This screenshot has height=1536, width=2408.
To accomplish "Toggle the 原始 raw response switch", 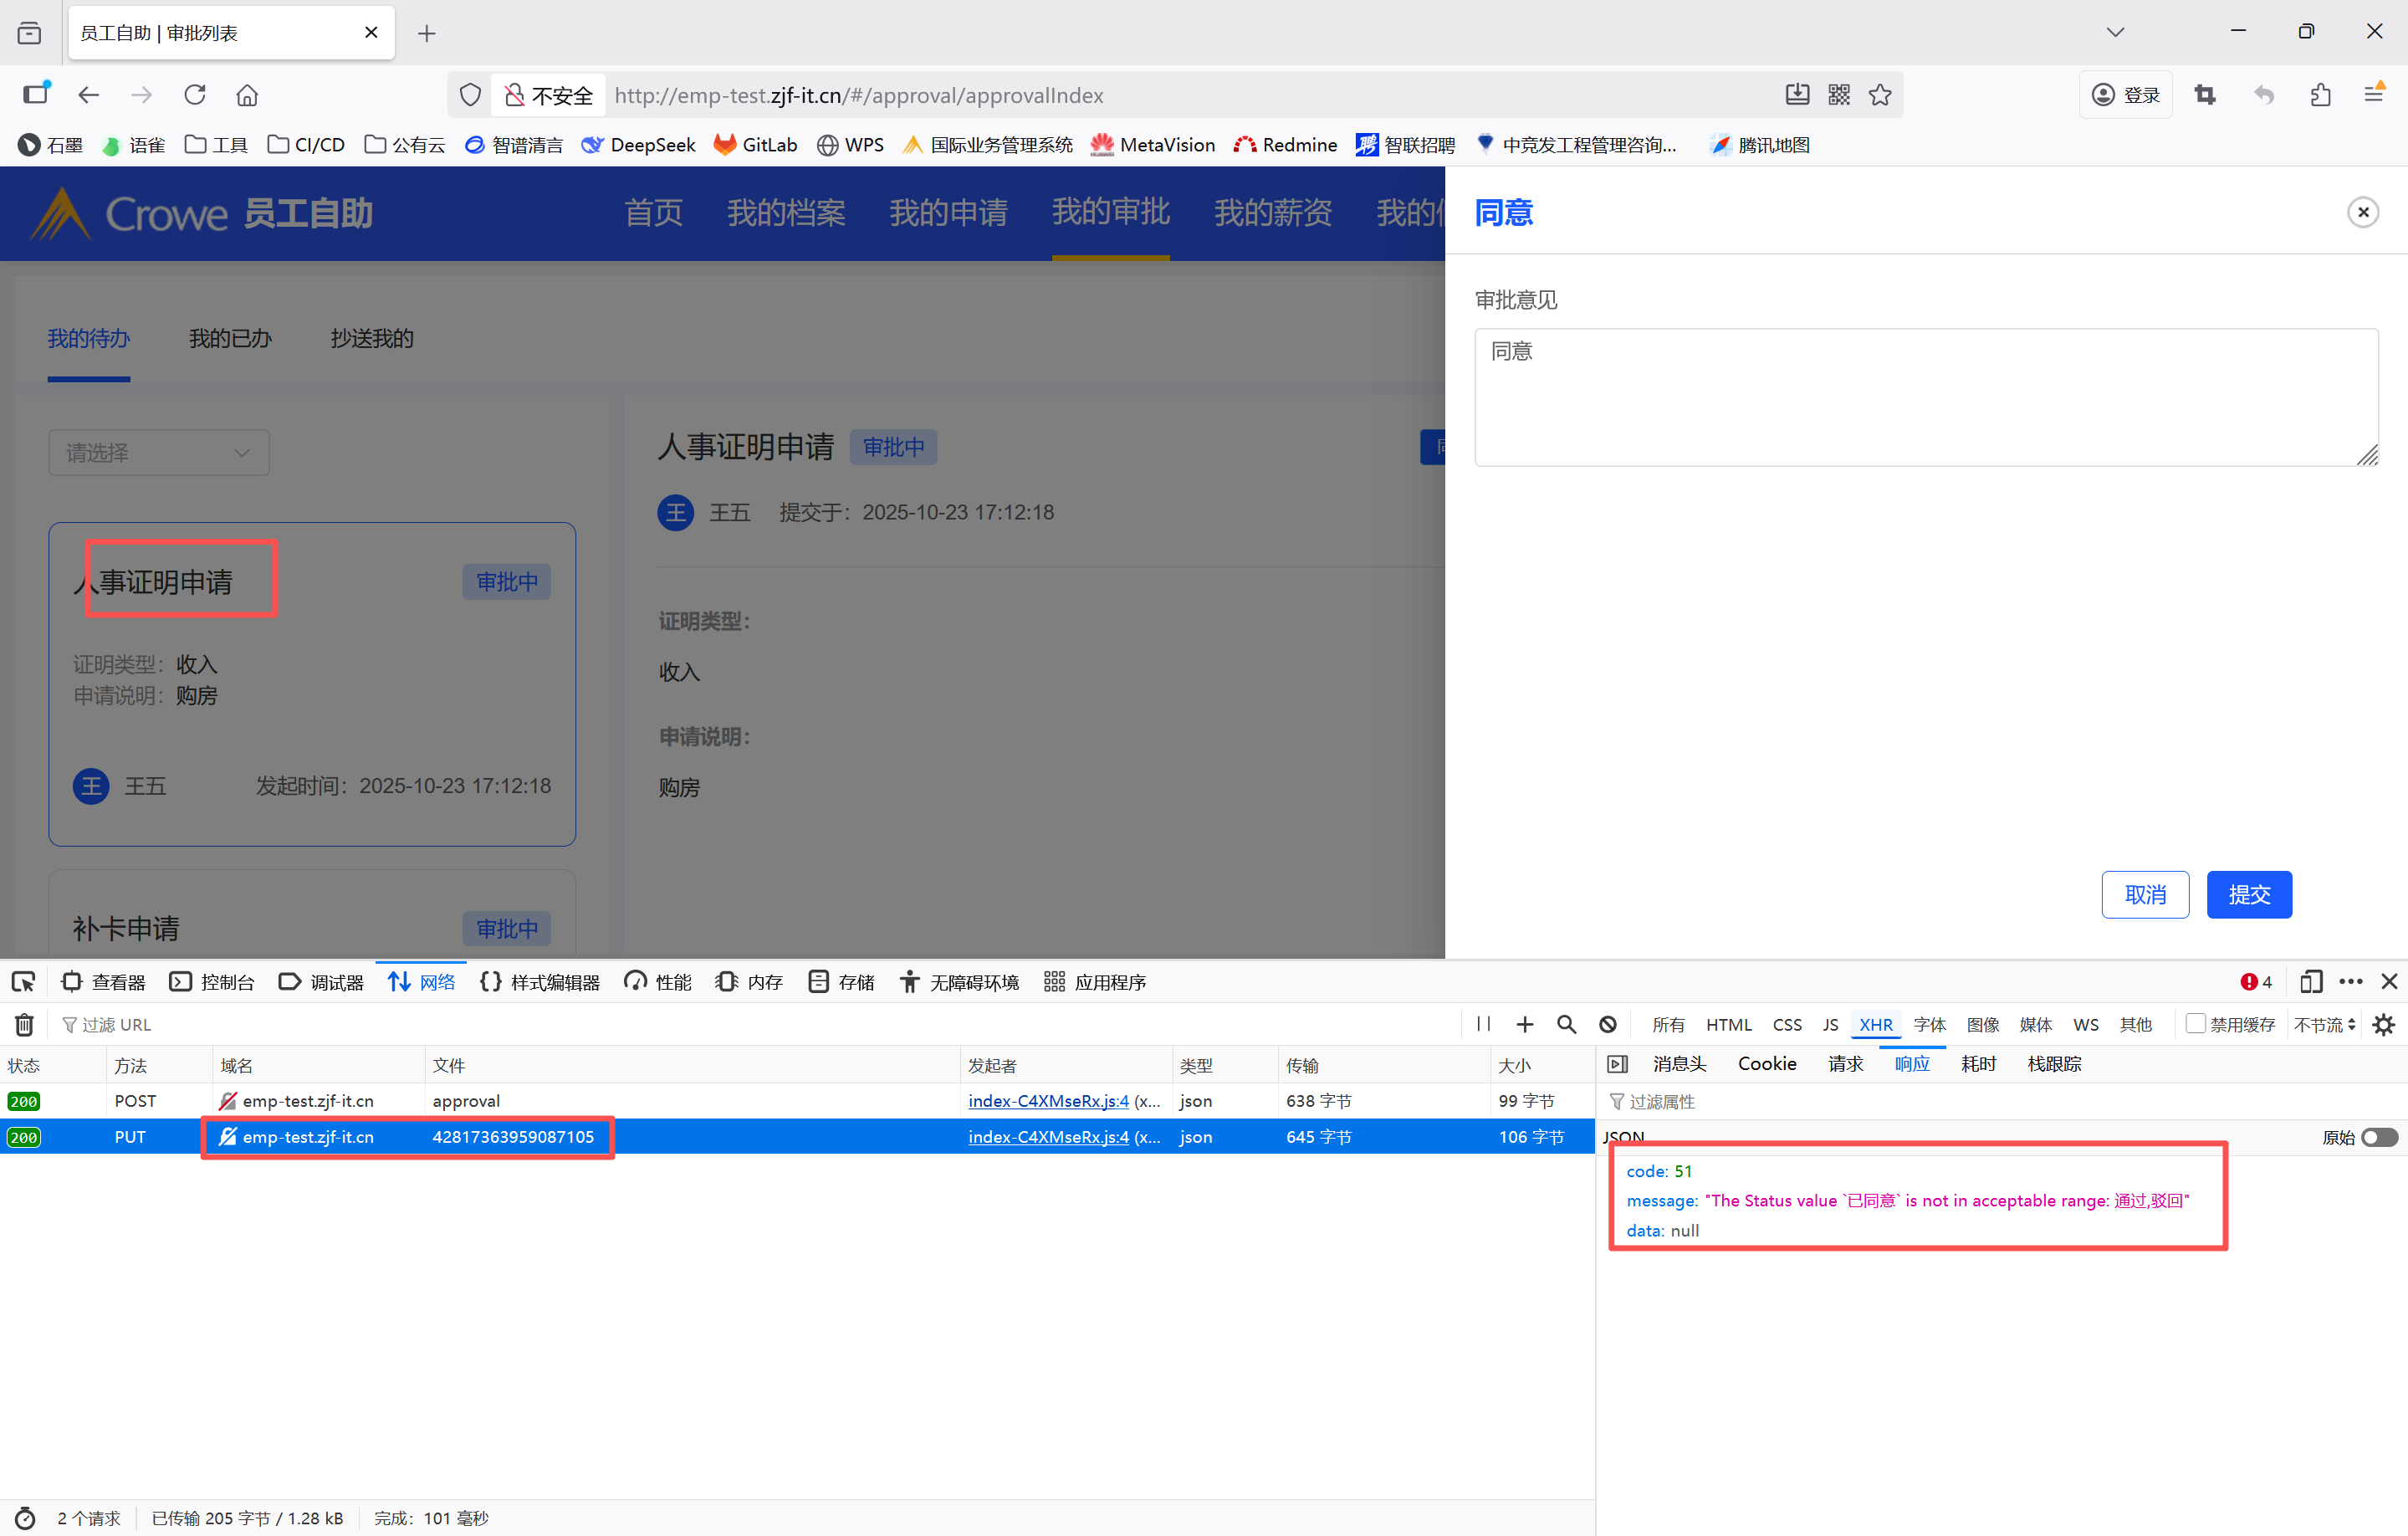I will point(2379,1137).
